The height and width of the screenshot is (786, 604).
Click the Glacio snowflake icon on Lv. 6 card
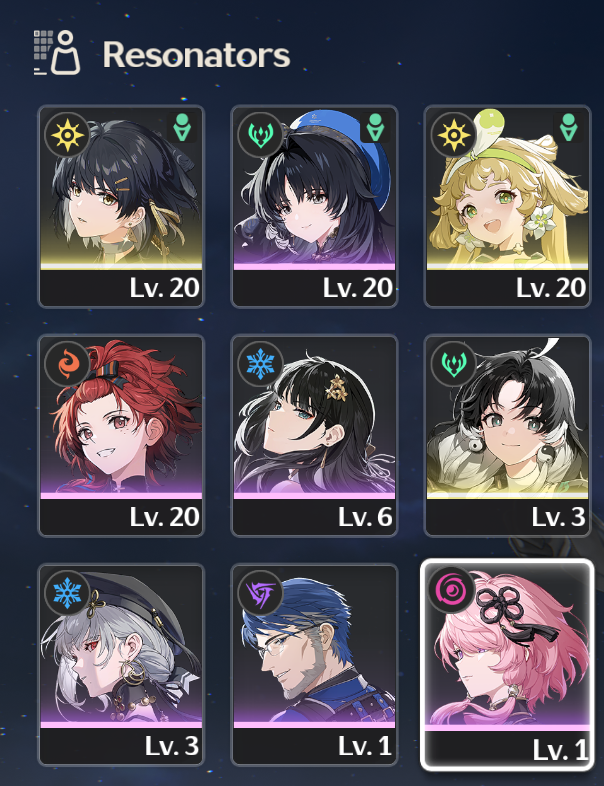tap(261, 364)
